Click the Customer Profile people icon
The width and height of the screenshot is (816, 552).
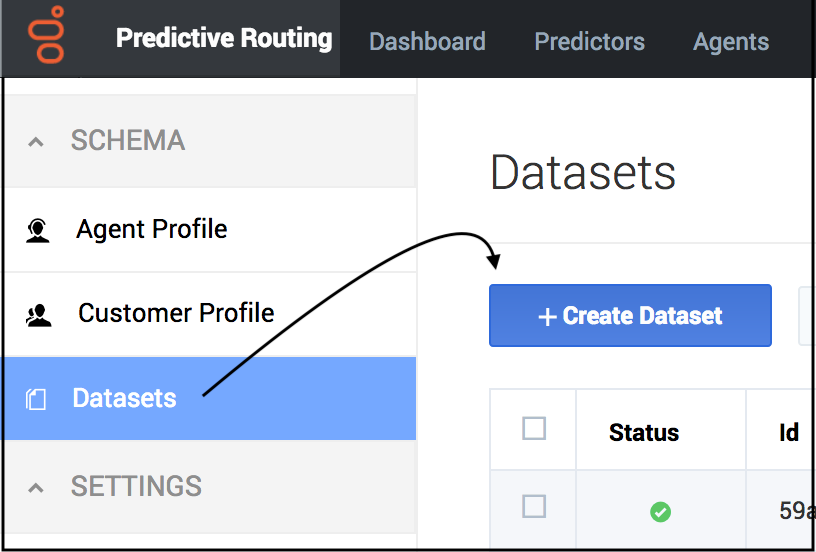[38, 315]
